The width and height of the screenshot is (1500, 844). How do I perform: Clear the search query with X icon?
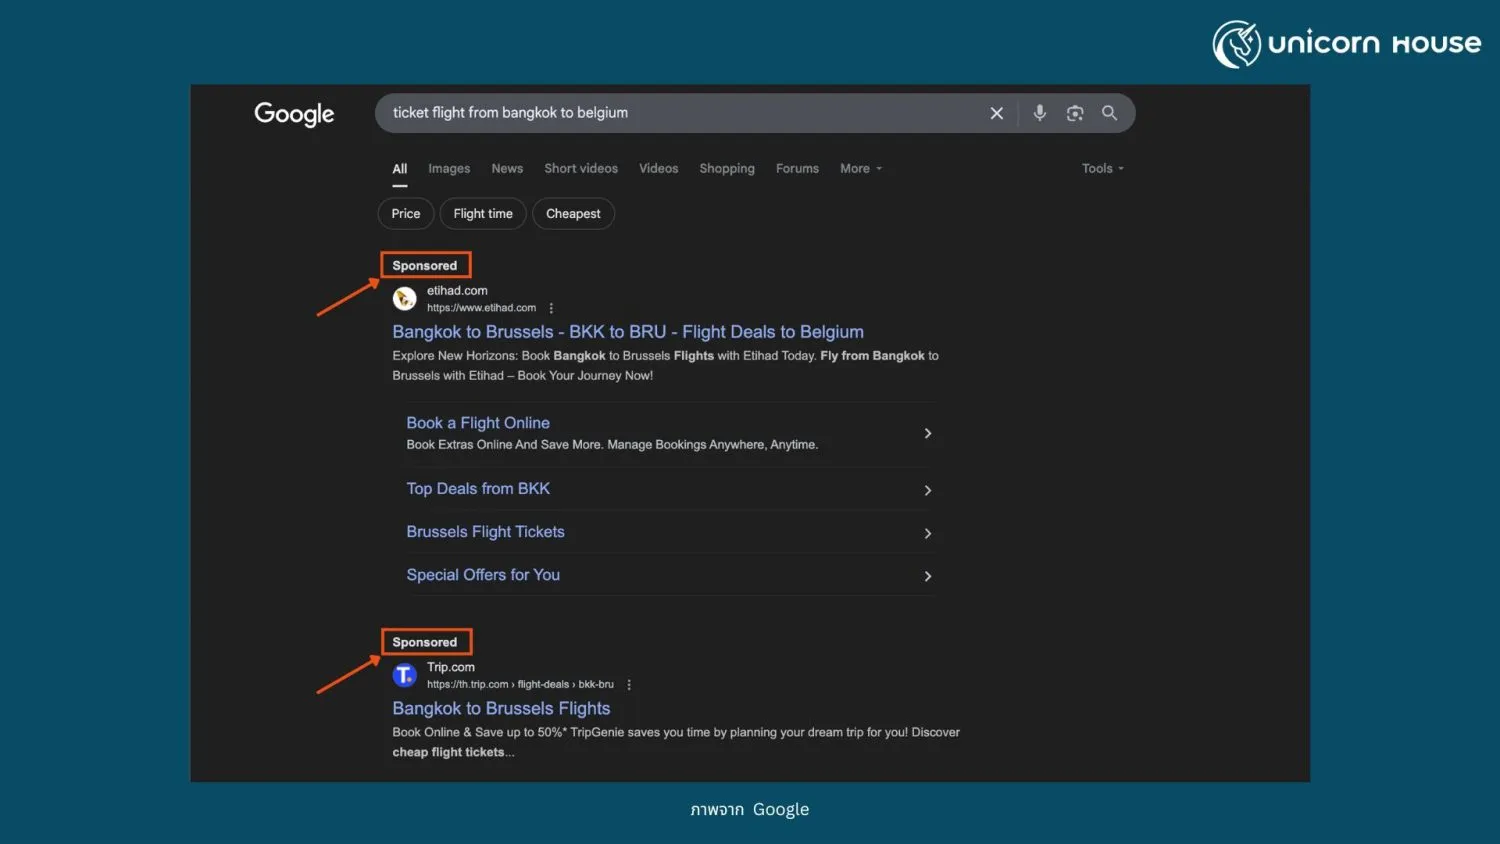[x=996, y=113]
